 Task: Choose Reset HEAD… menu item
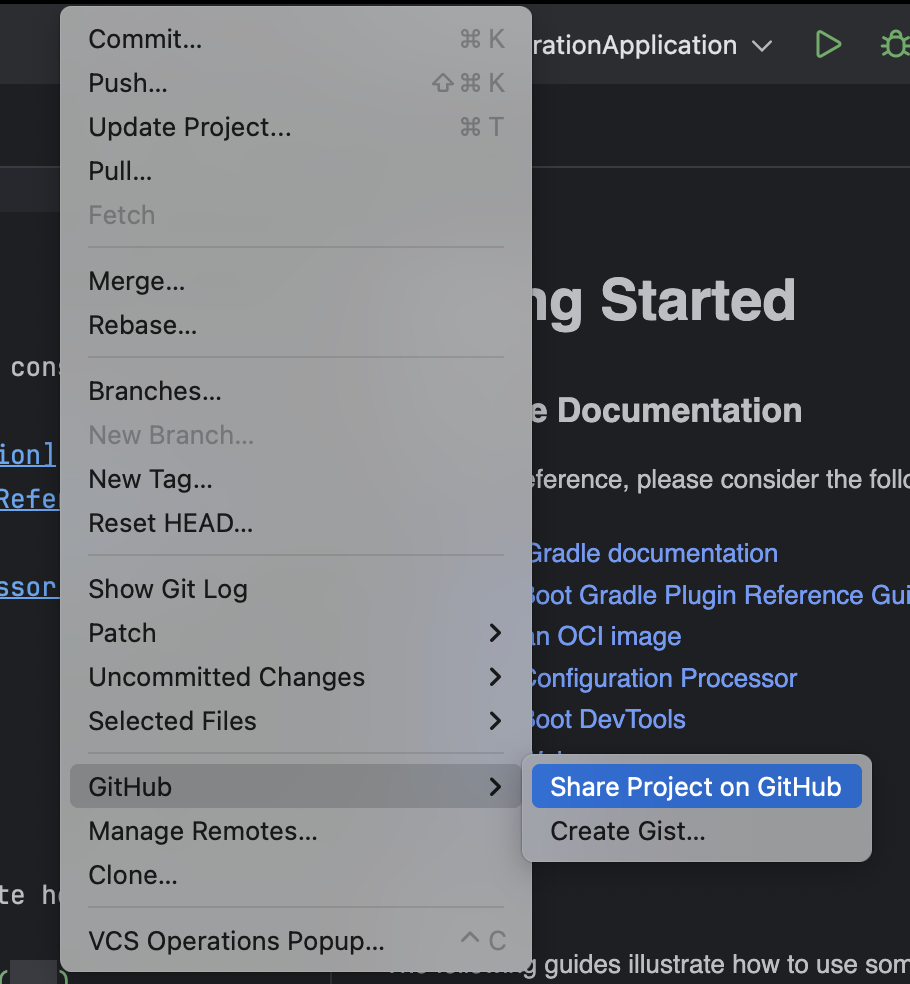click(x=296, y=523)
